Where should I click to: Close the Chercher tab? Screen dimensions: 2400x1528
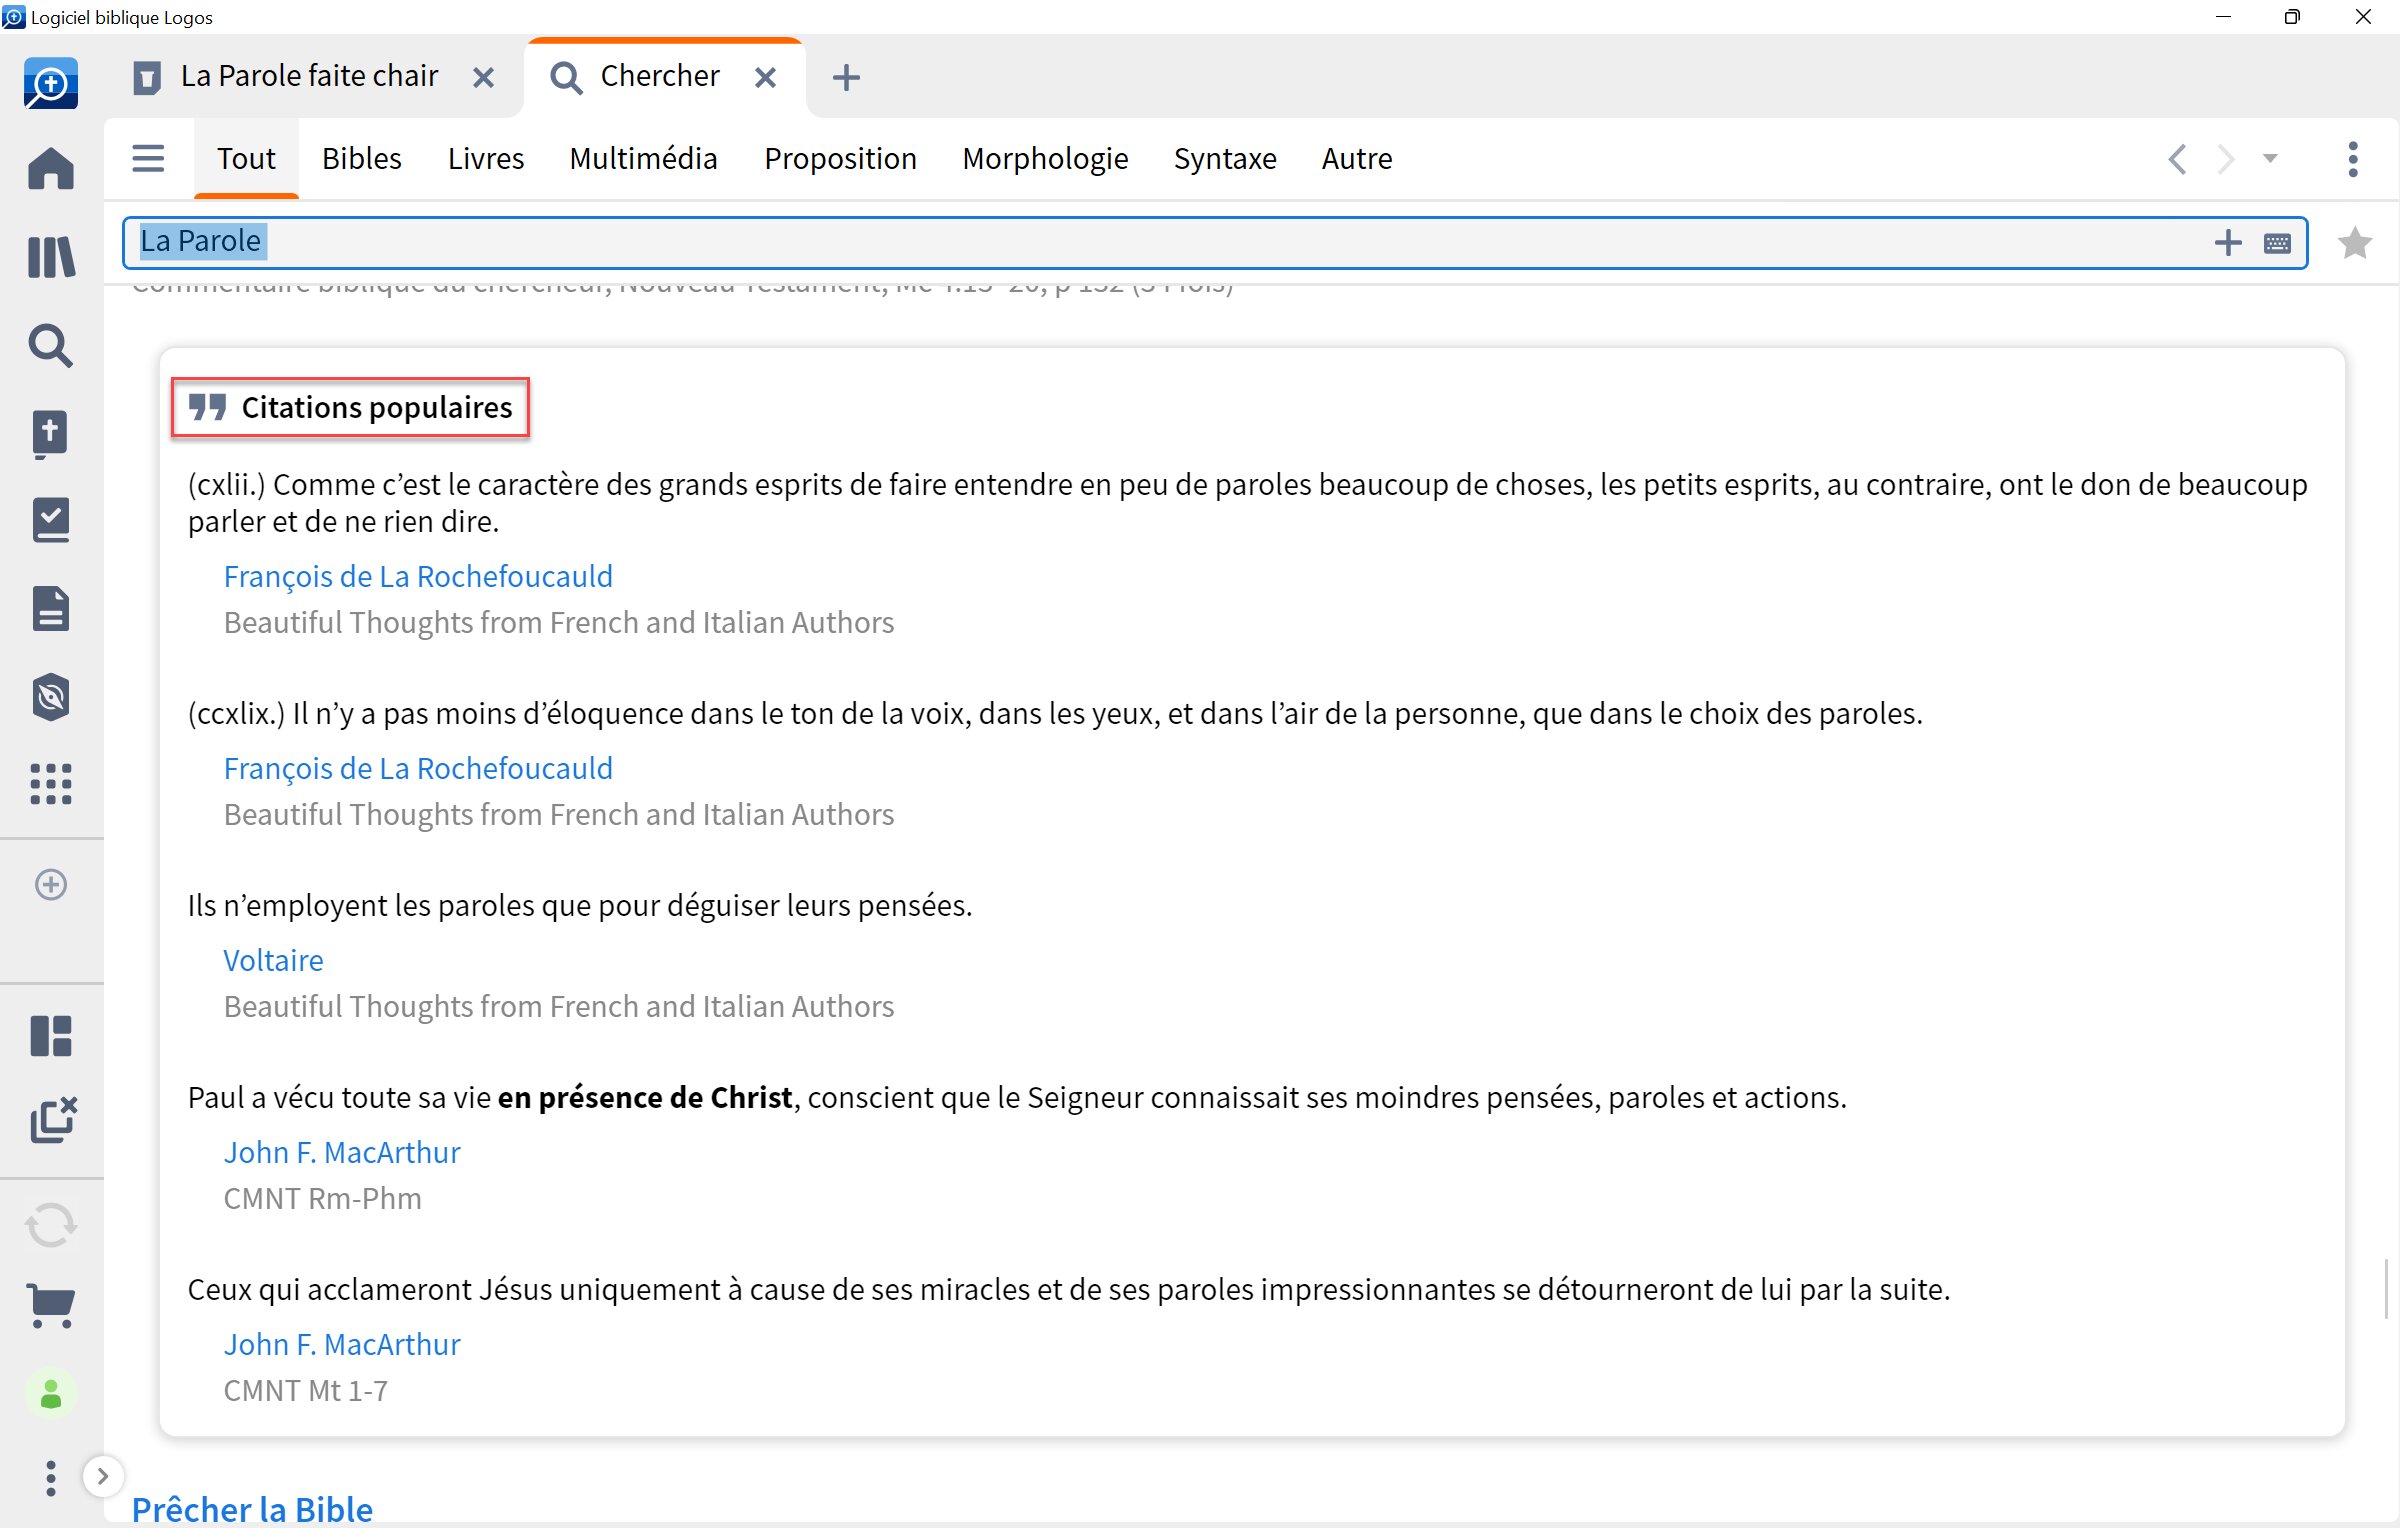click(x=765, y=77)
